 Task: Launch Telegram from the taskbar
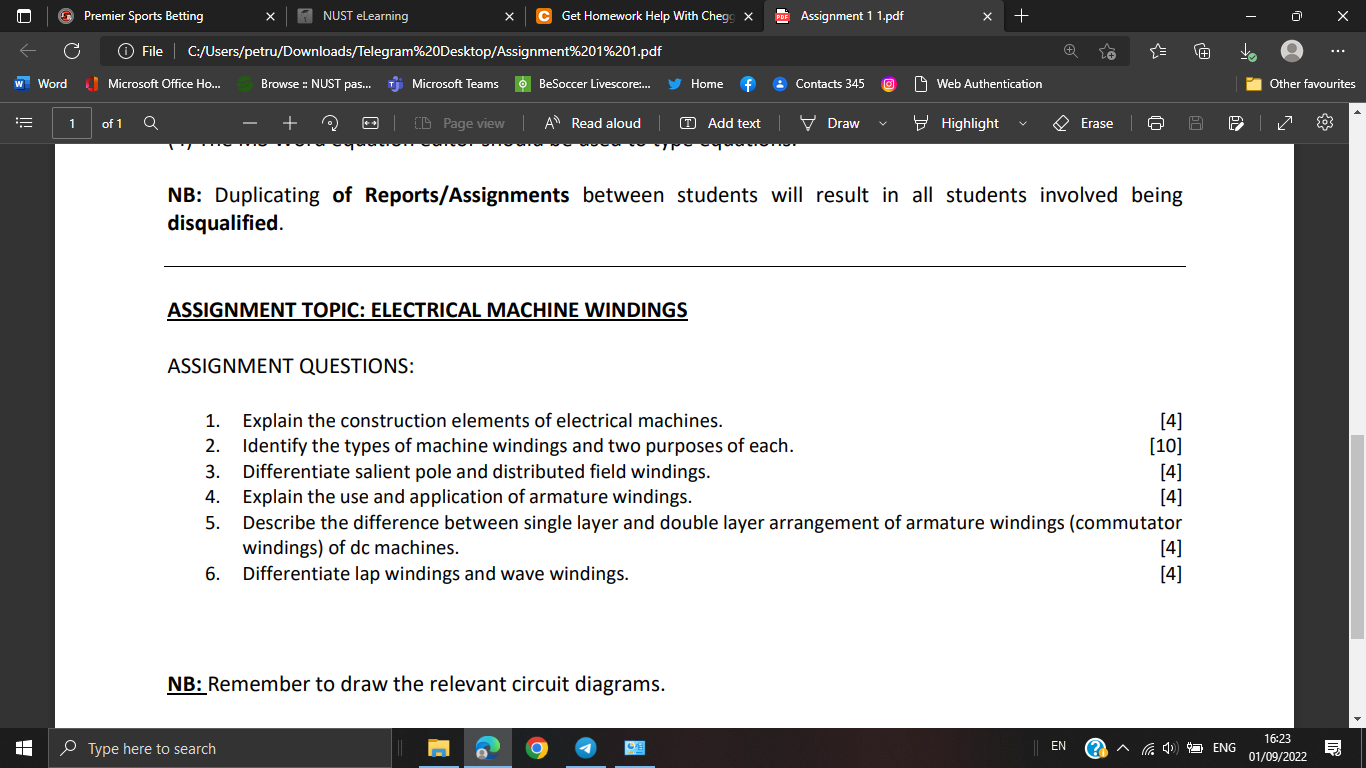(x=586, y=748)
